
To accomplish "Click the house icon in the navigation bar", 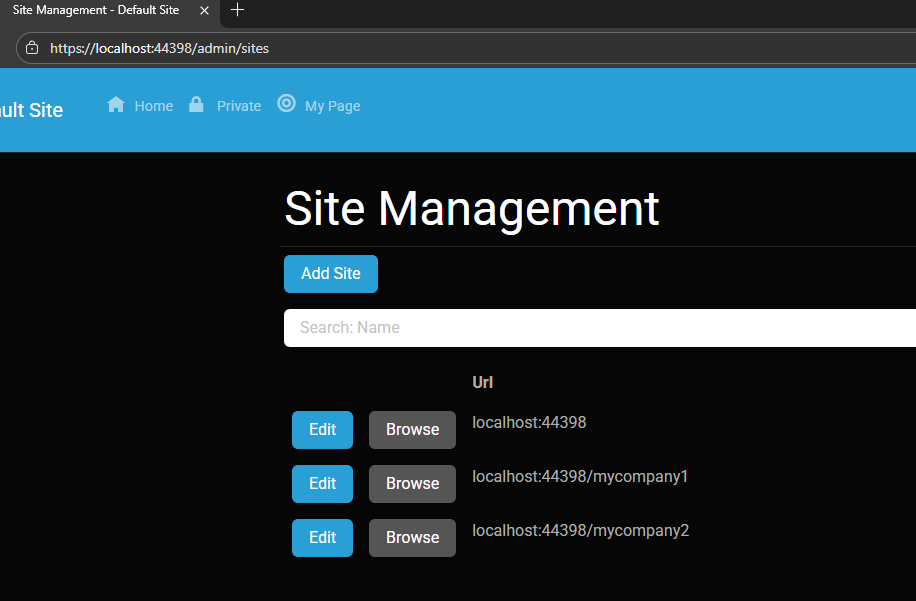I will point(116,105).
